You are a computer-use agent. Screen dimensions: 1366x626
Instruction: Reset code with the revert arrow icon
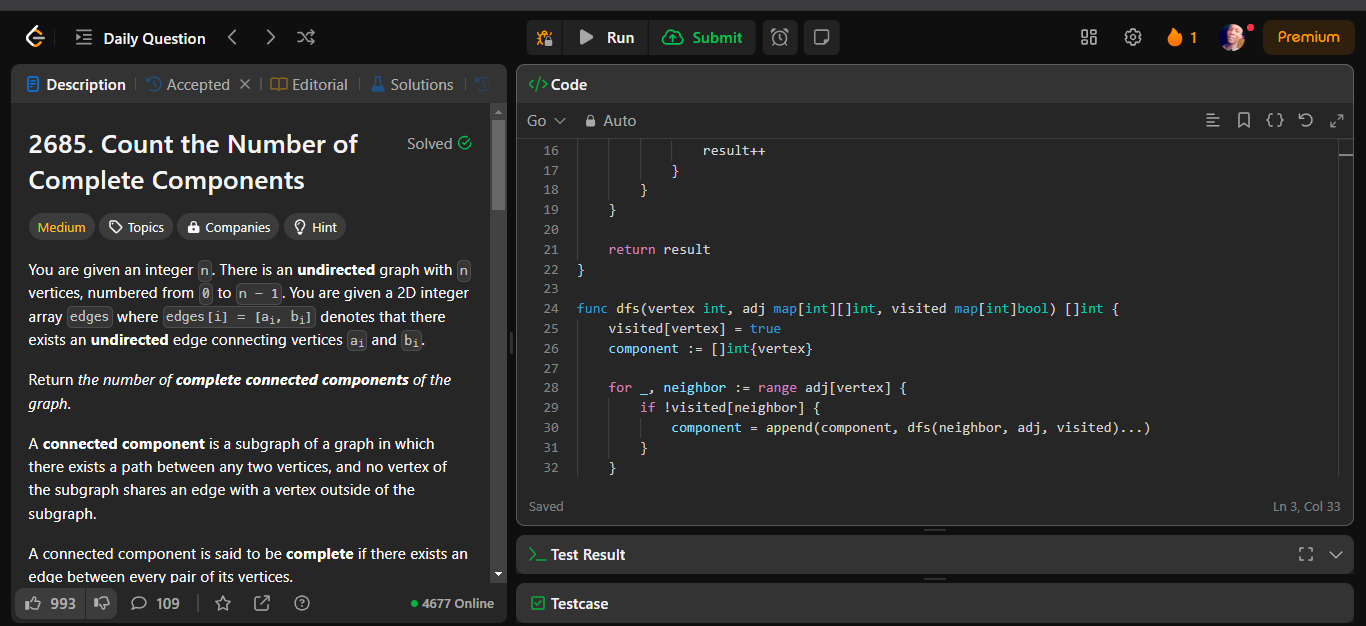(1305, 121)
